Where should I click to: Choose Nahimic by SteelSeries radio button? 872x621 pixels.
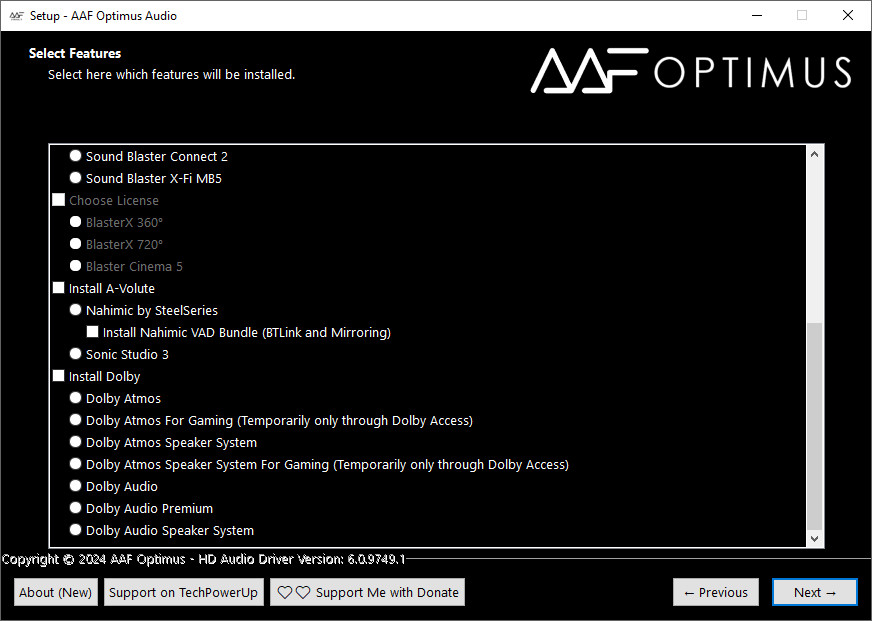pyautogui.click(x=76, y=310)
